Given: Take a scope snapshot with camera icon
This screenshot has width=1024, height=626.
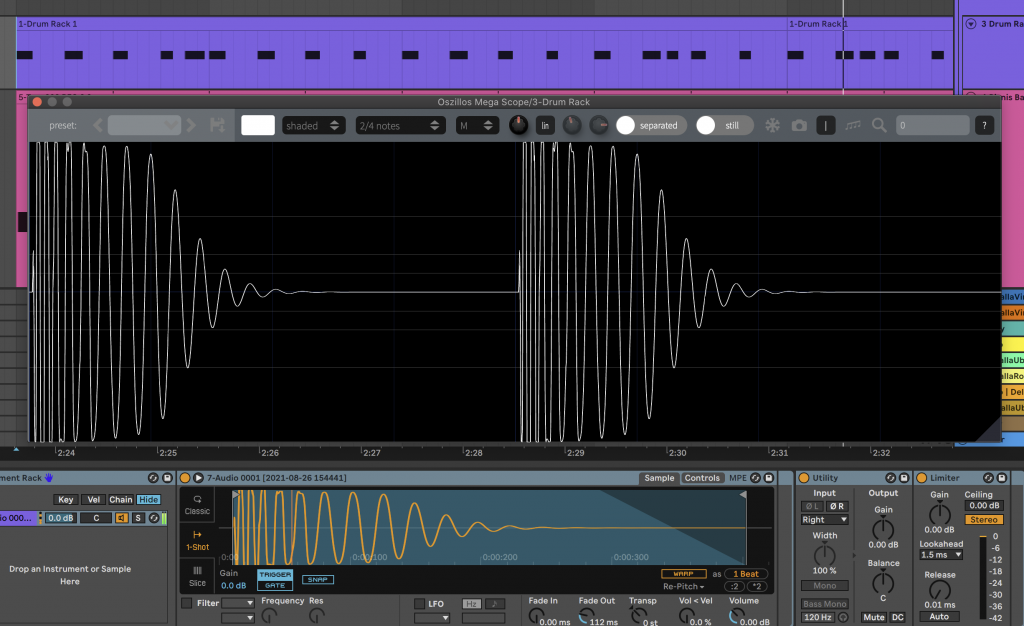Looking at the screenshot, I should pos(799,125).
